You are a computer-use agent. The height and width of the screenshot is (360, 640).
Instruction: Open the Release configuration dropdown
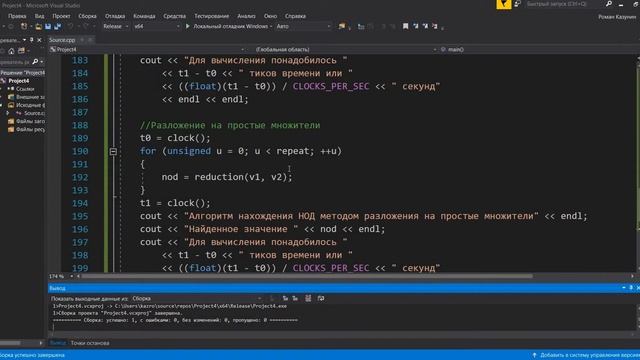(x=116, y=26)
